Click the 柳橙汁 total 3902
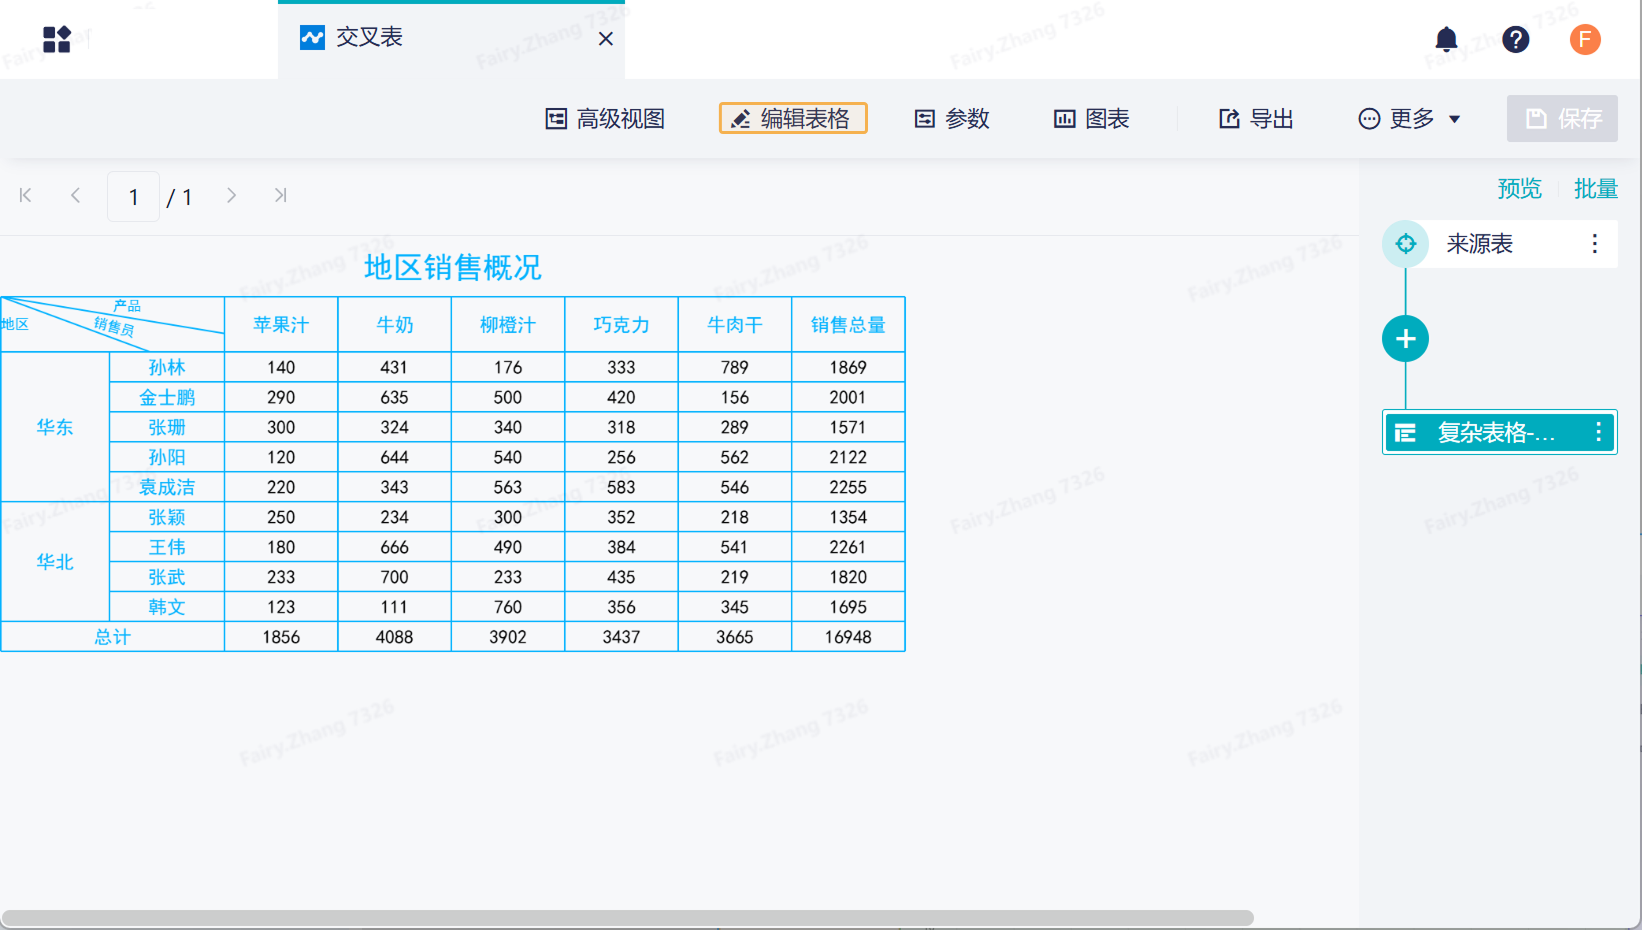Screen dimensions: 1642x930 click(508, 637)
